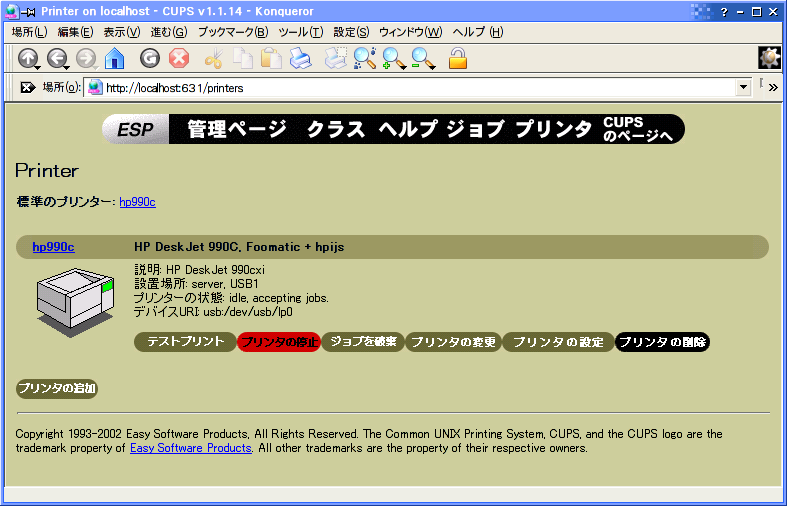Click the テストプリント button
Viewport: 787px width, 506px height.
(185, 342)
